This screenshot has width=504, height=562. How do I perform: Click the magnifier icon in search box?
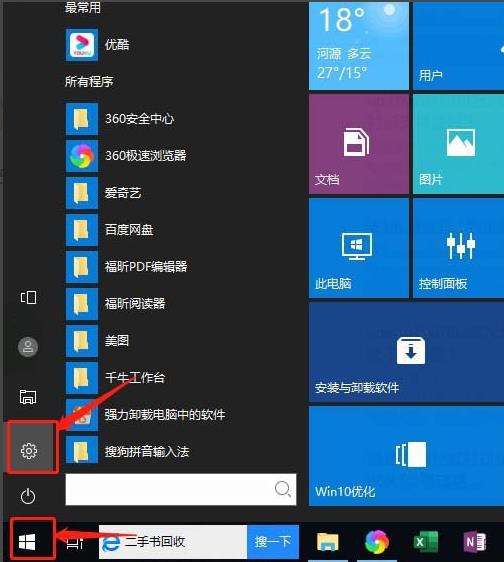click(282, 489)
